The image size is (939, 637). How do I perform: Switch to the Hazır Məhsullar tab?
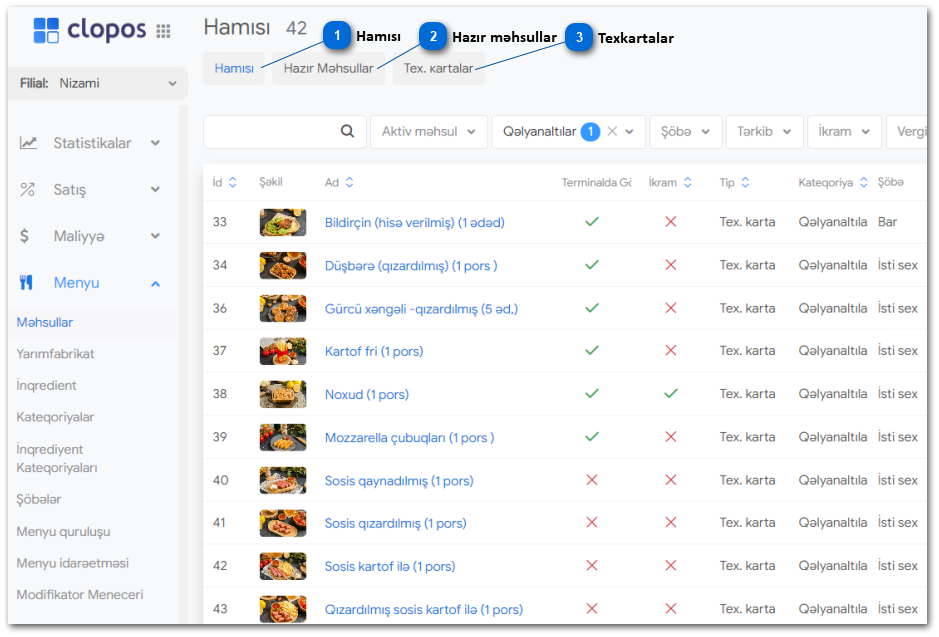(329, 68)
